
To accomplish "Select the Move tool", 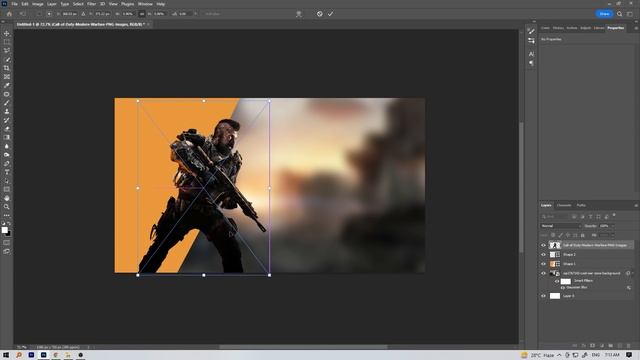I will pos(7,33).
